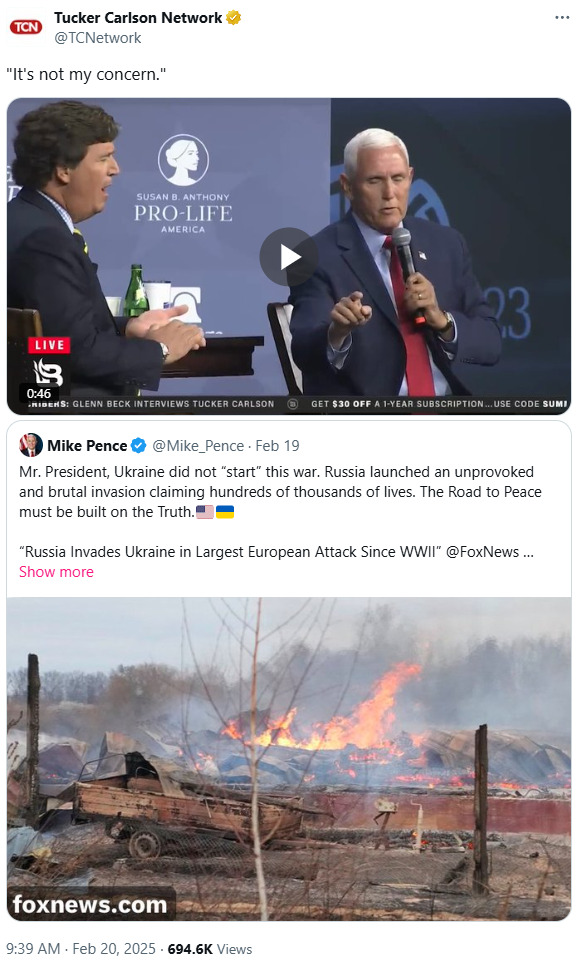
Task: Click the Feb 19 quoted tweet date
Action: pos(277,445)
